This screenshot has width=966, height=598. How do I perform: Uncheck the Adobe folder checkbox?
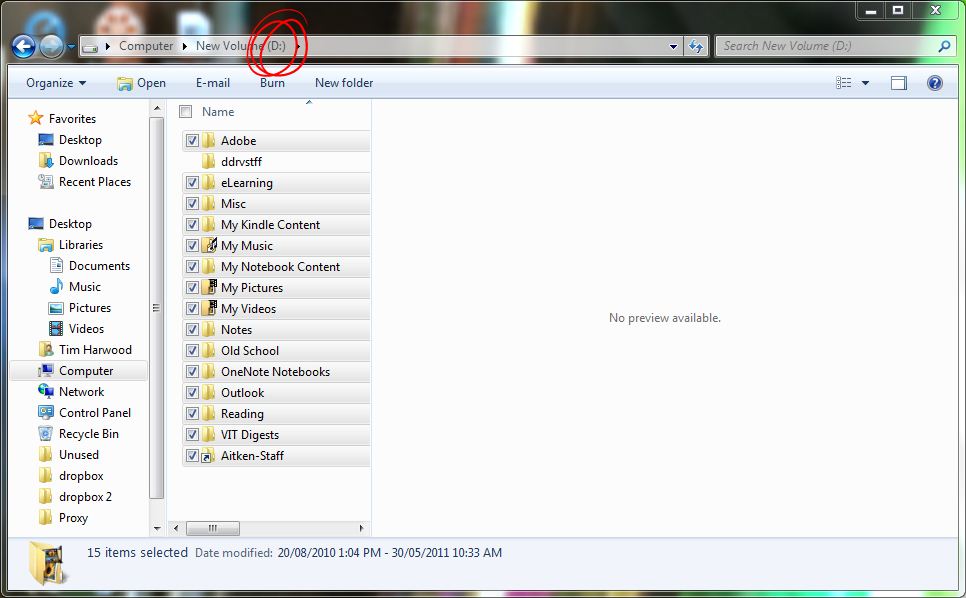click(193, 141)
